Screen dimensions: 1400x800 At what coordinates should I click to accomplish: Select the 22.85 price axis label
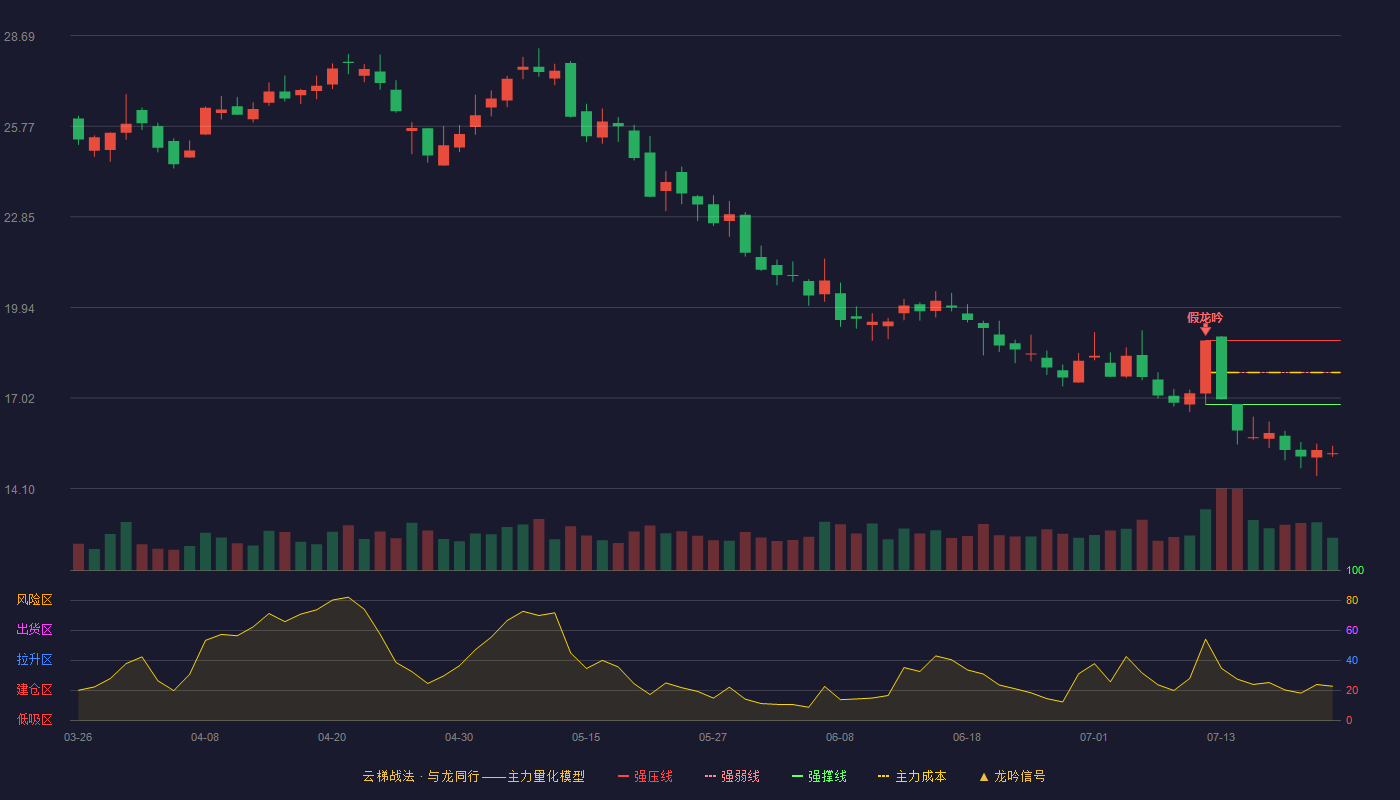pyautogui.click(x=20, y=218)
